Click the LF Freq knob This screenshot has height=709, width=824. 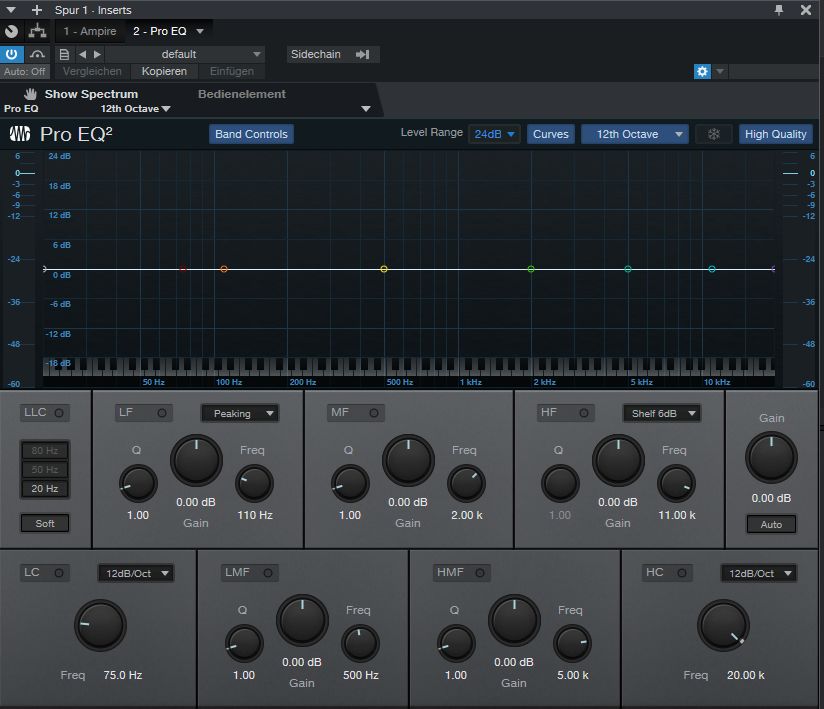254,484
